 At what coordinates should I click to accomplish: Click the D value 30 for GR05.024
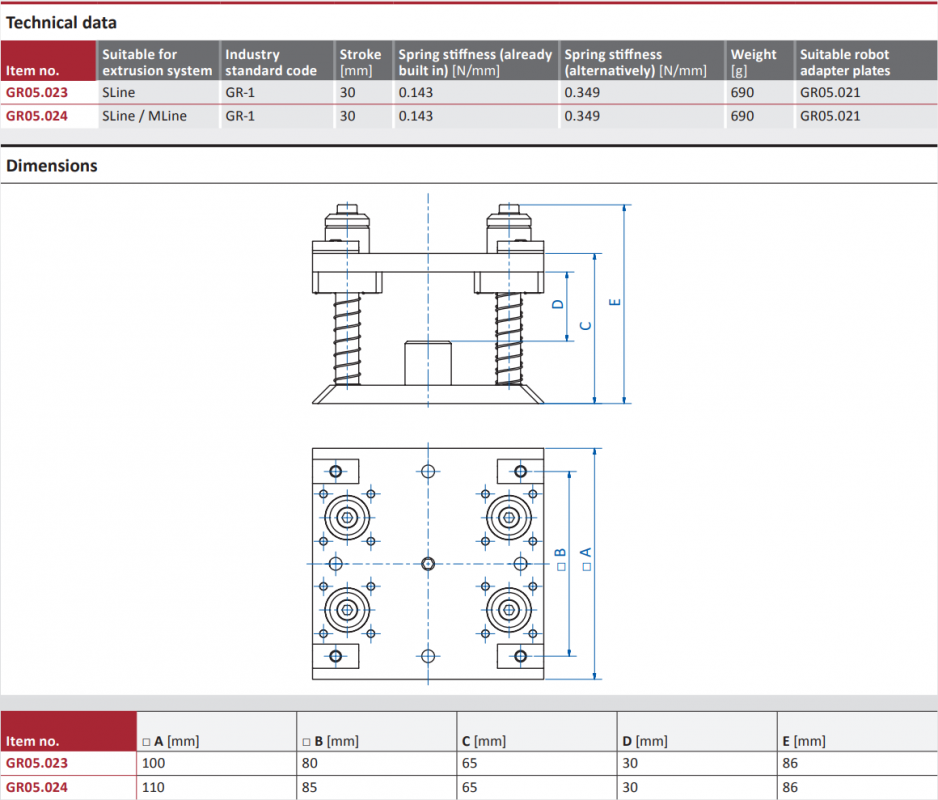point(630,787)
